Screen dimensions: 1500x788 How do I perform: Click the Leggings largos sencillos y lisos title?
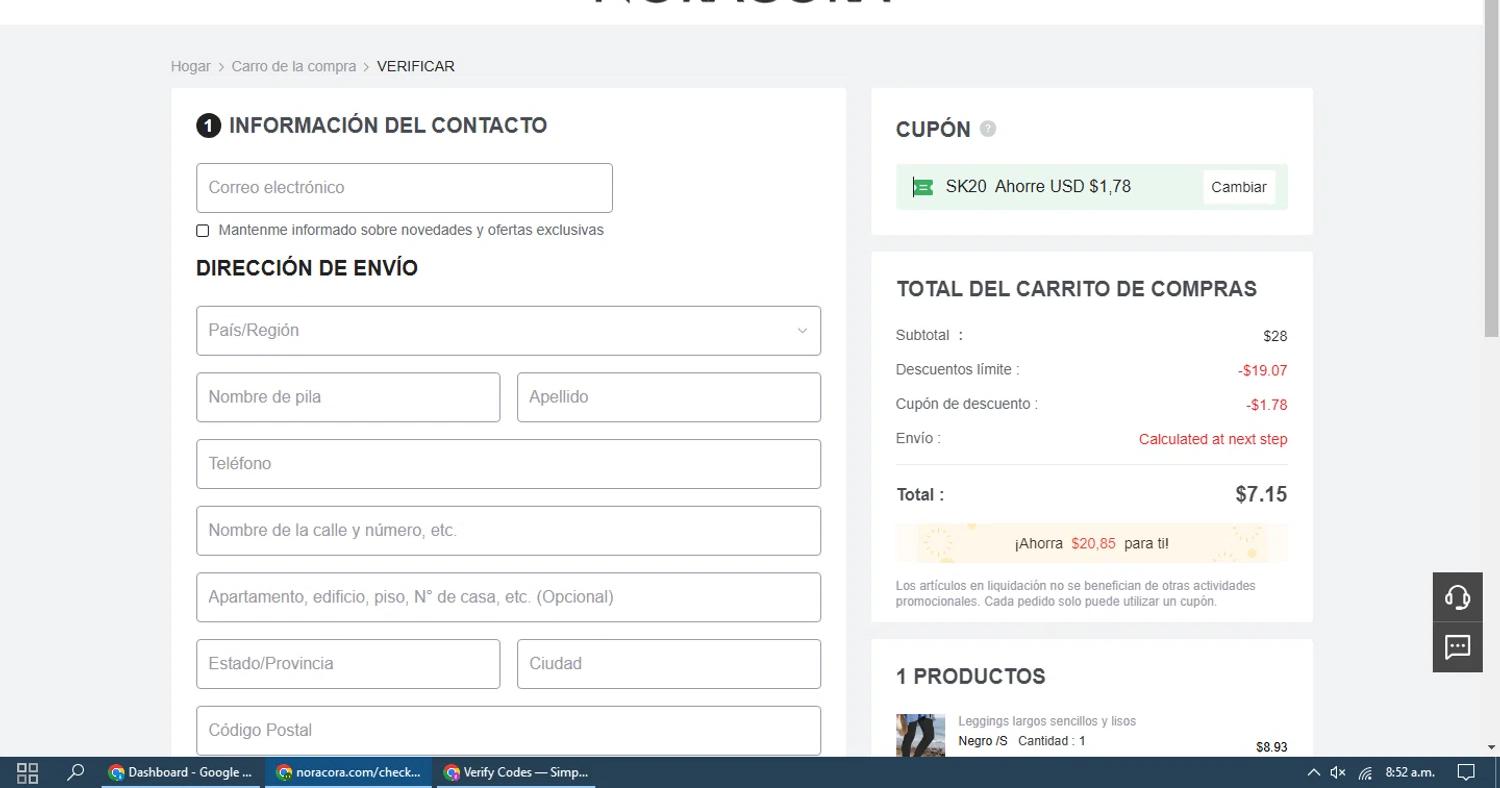pos(1047,721)
